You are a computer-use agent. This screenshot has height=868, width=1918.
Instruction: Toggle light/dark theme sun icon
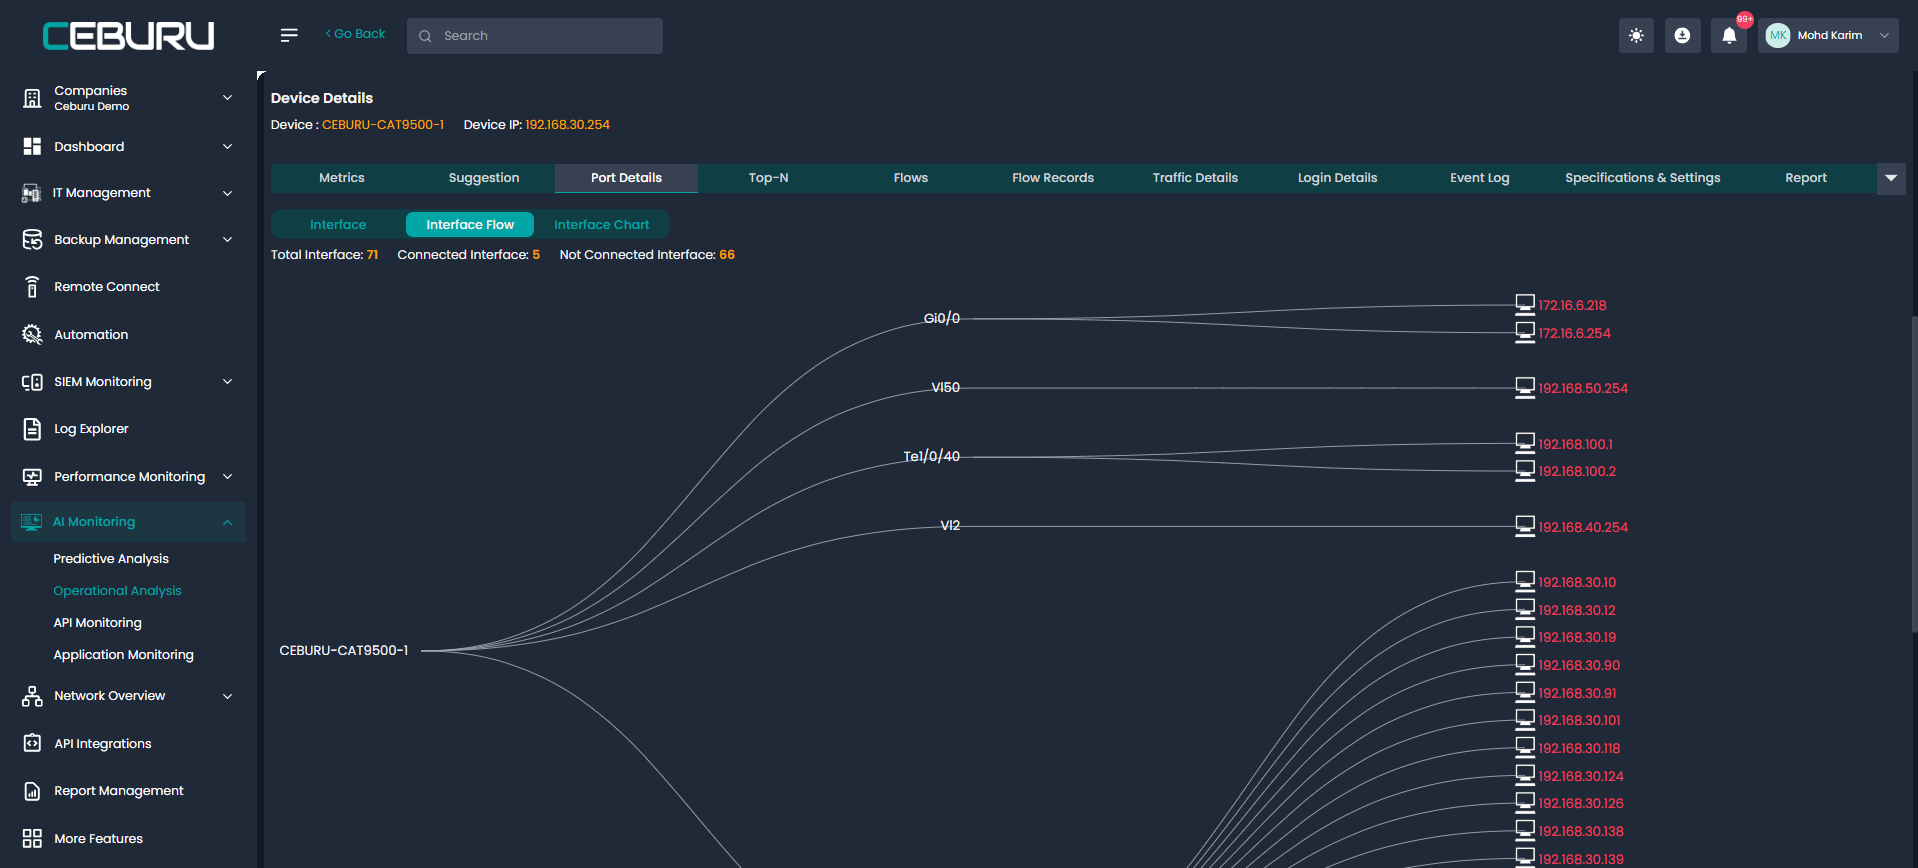click(1636, 35)
